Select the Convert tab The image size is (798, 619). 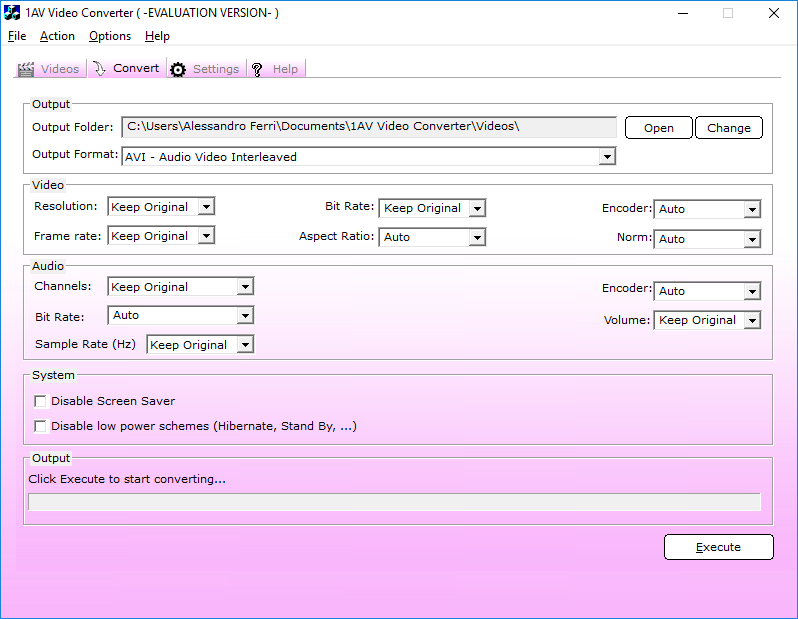[x=127, y=68]
